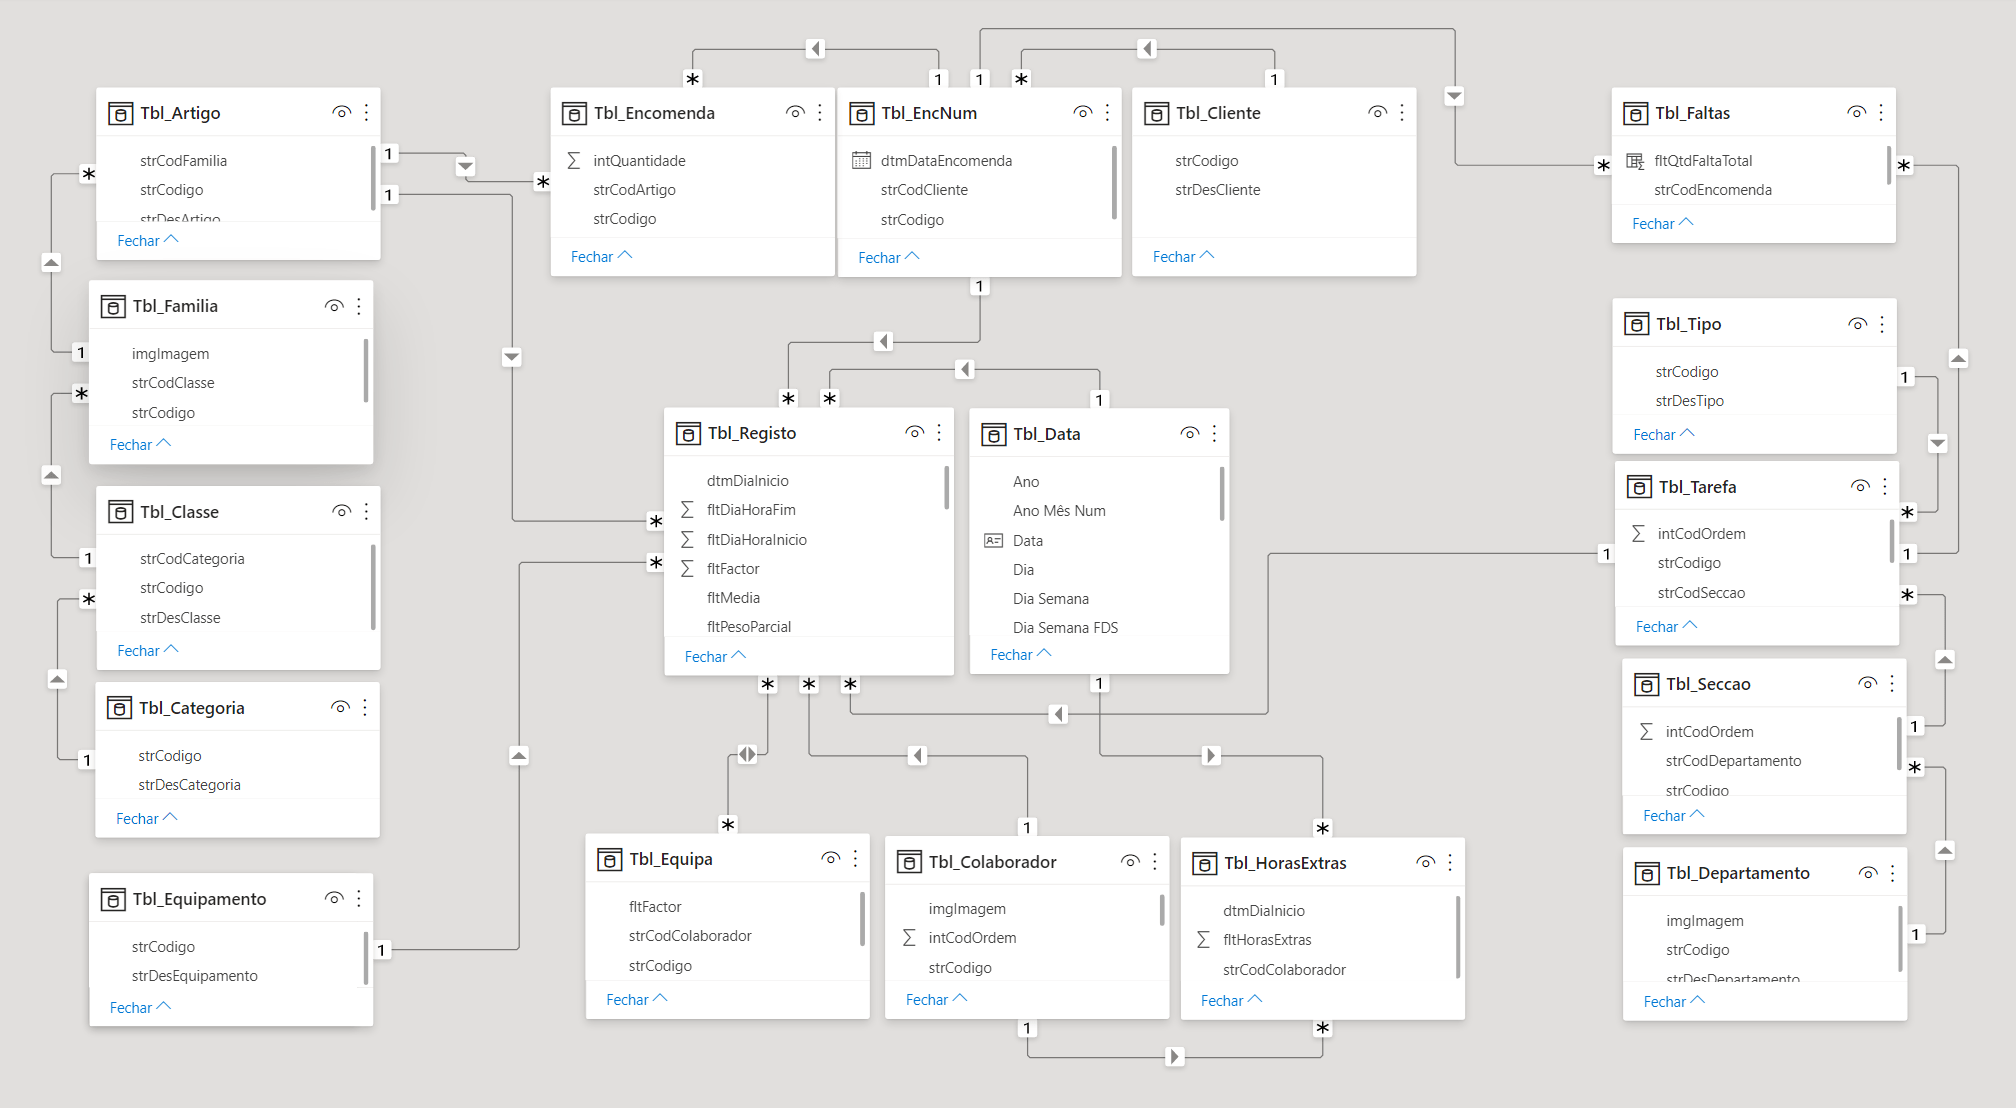Open Tbl_Artigo more options menu
The image size is (2016, 1108).
(x=367, y=113)
